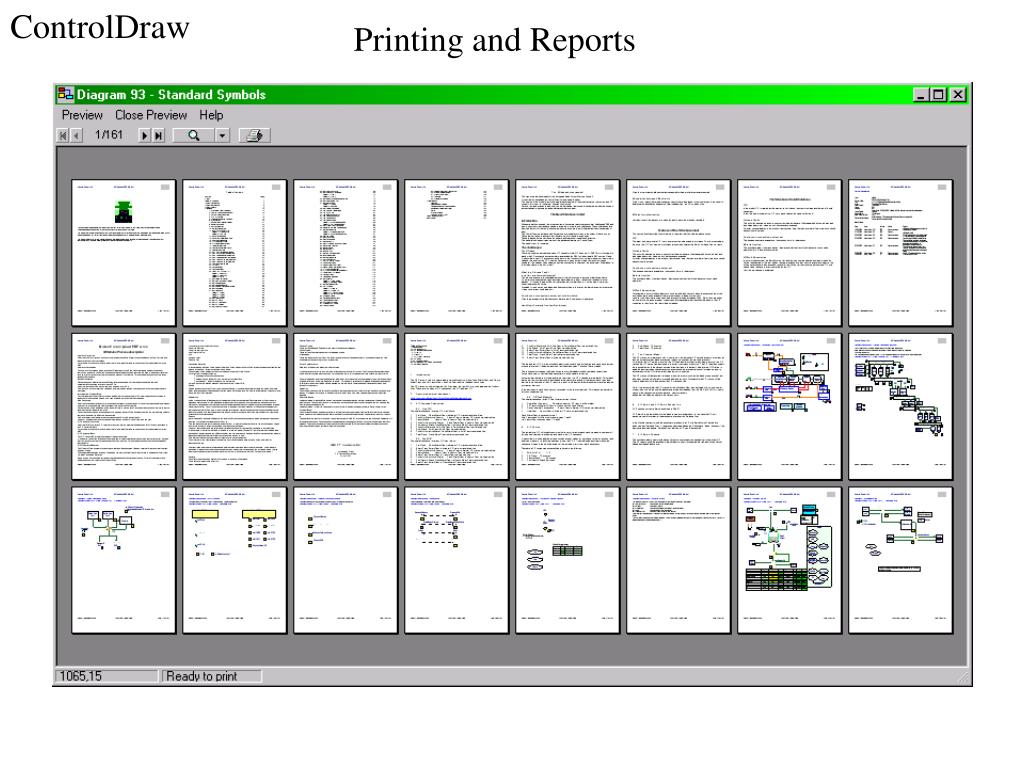Open the zoom level dropdown arrow
This screenshot has width=1024, height=768.
pyautogui.click(x=223, y=135)
